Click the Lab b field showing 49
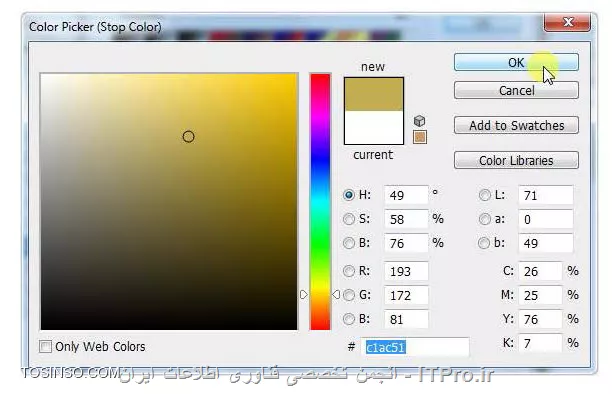Viewport: 612px width, 394px height. [x=546, y=244]
